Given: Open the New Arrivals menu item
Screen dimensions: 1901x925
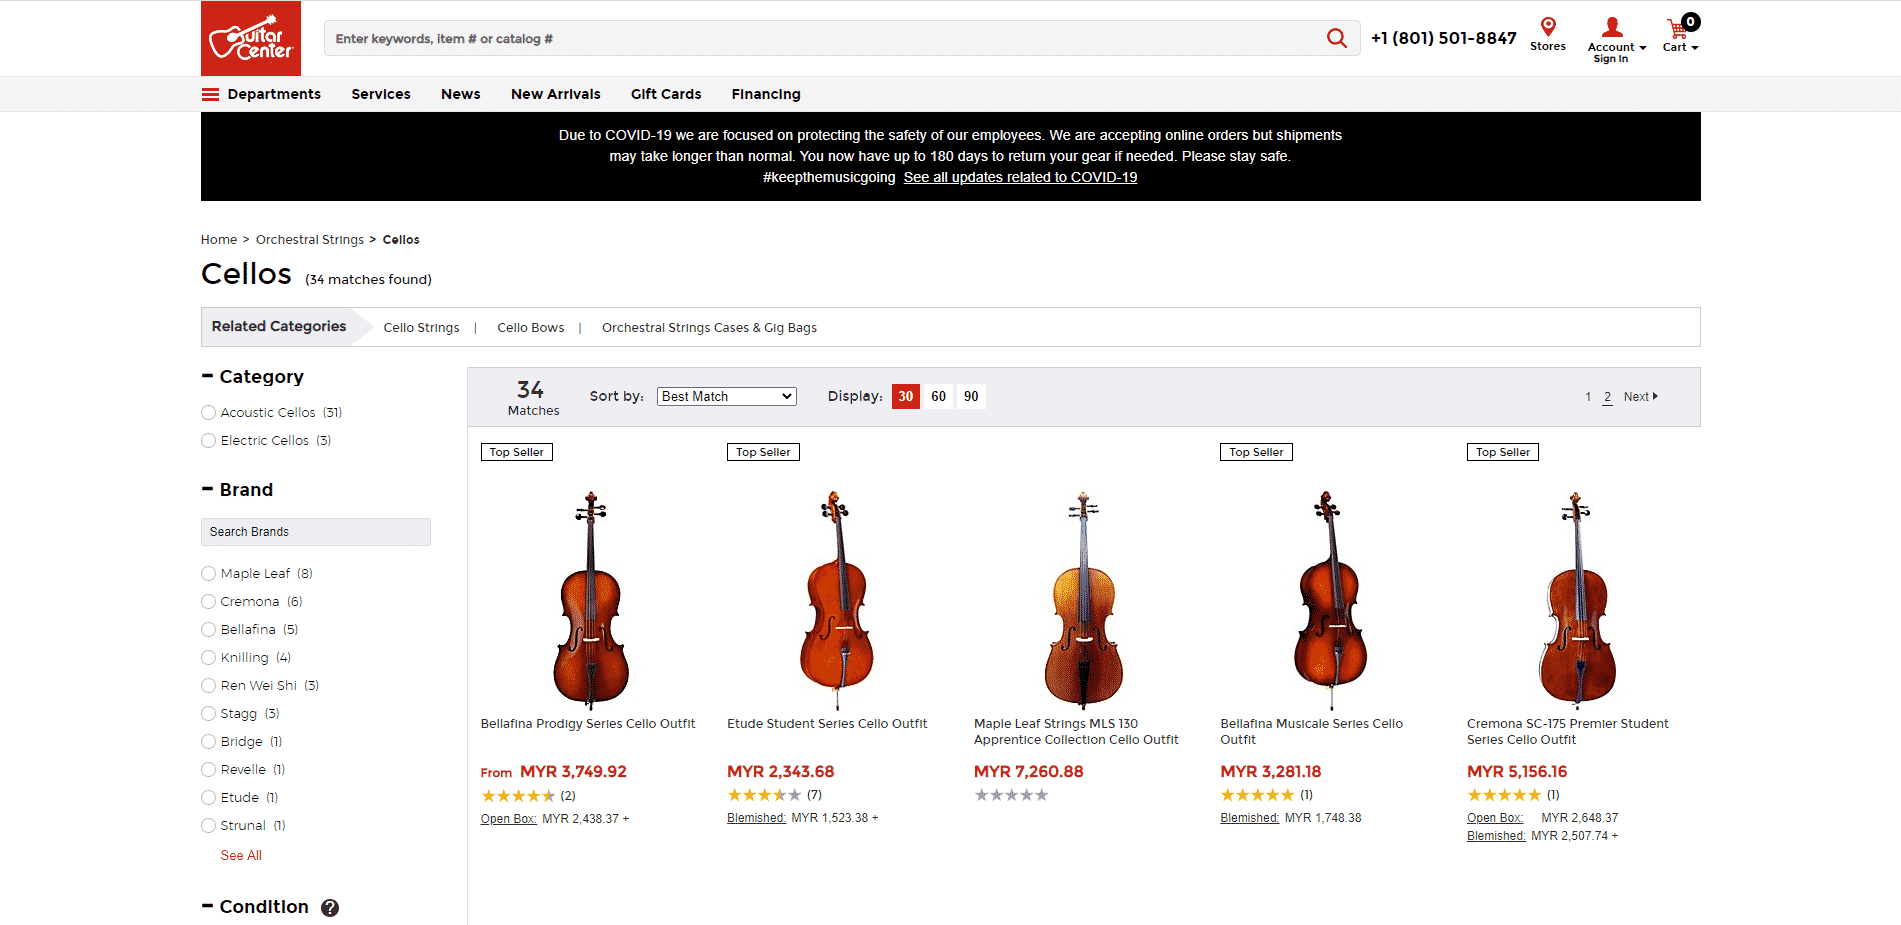Looking at the screenshot, I should tap(556, 94).
